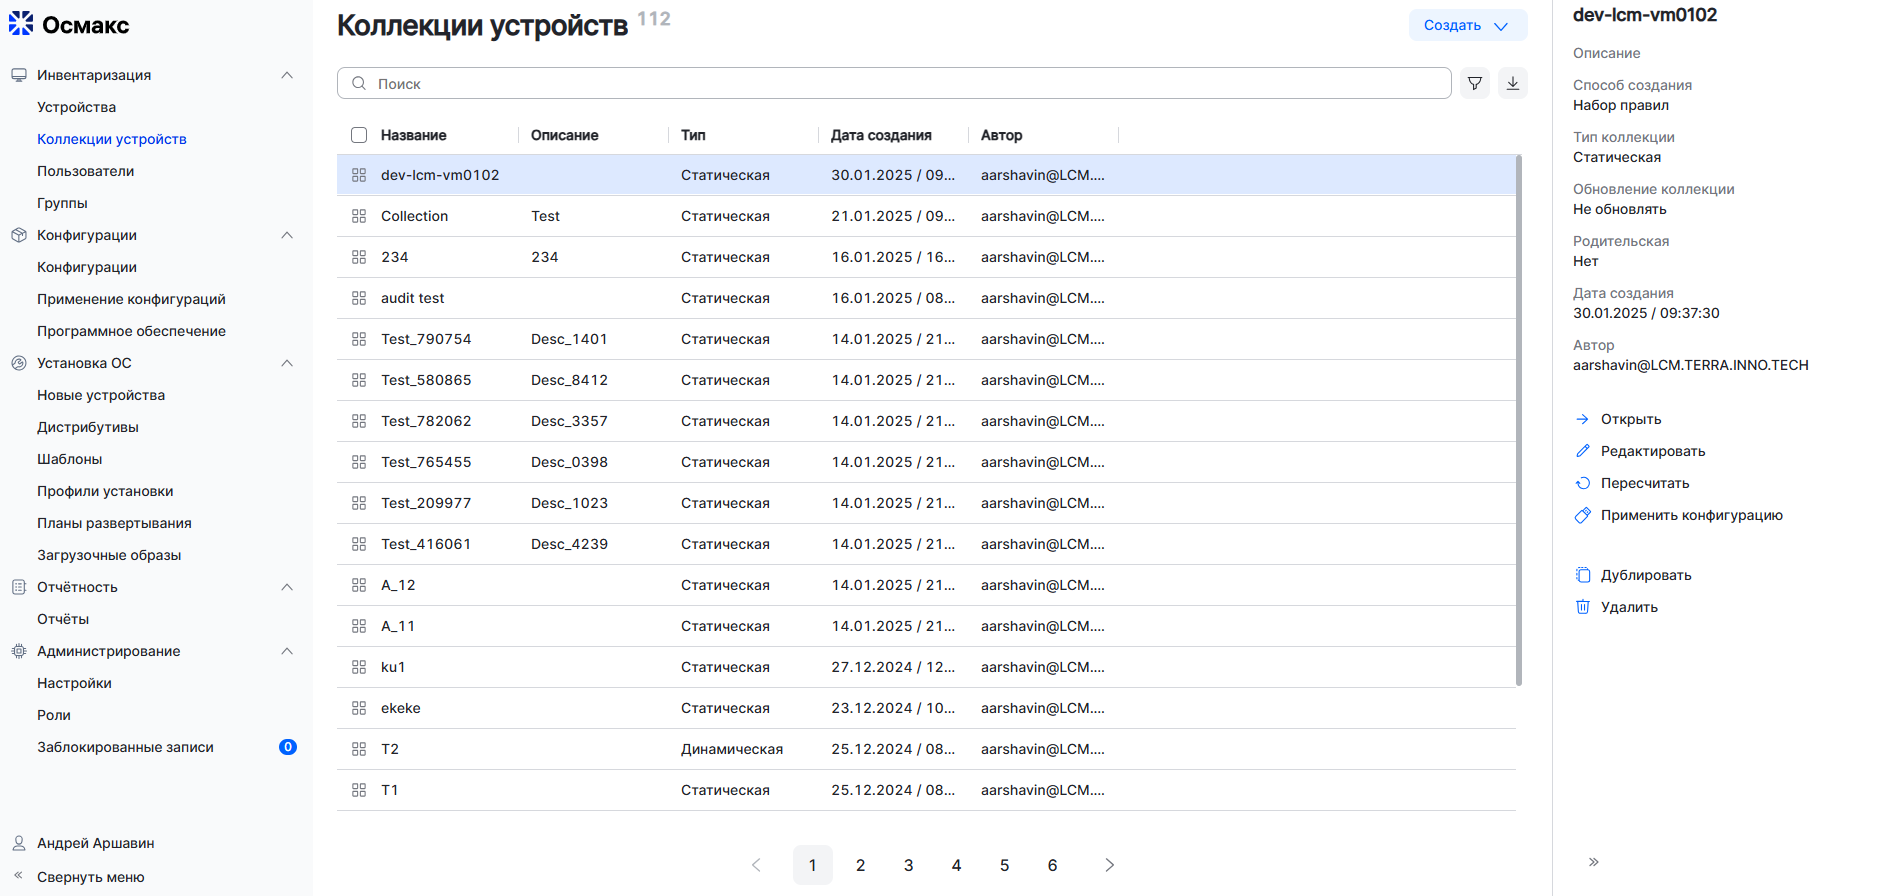Go to page 3 in pagination
Image resolution: width=1899 pixels, height=896 pixels.
(x=908, y=865)
